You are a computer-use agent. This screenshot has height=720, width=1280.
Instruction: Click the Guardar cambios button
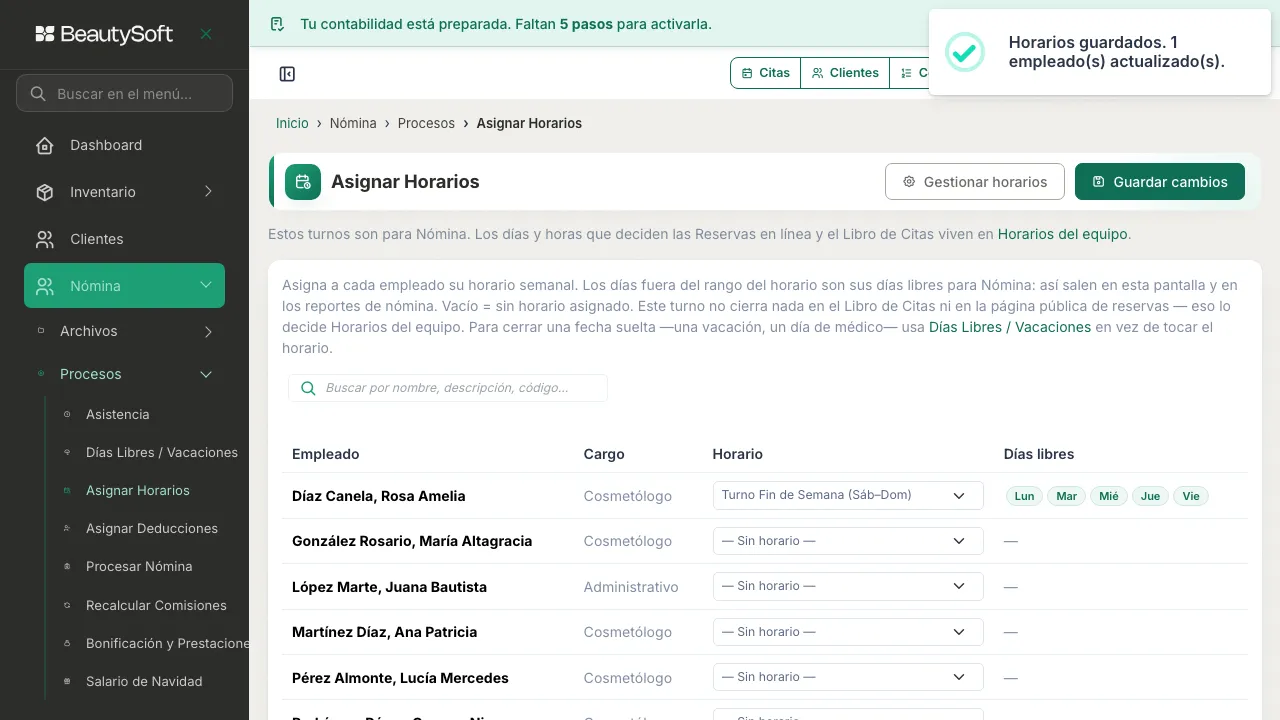1160,182
